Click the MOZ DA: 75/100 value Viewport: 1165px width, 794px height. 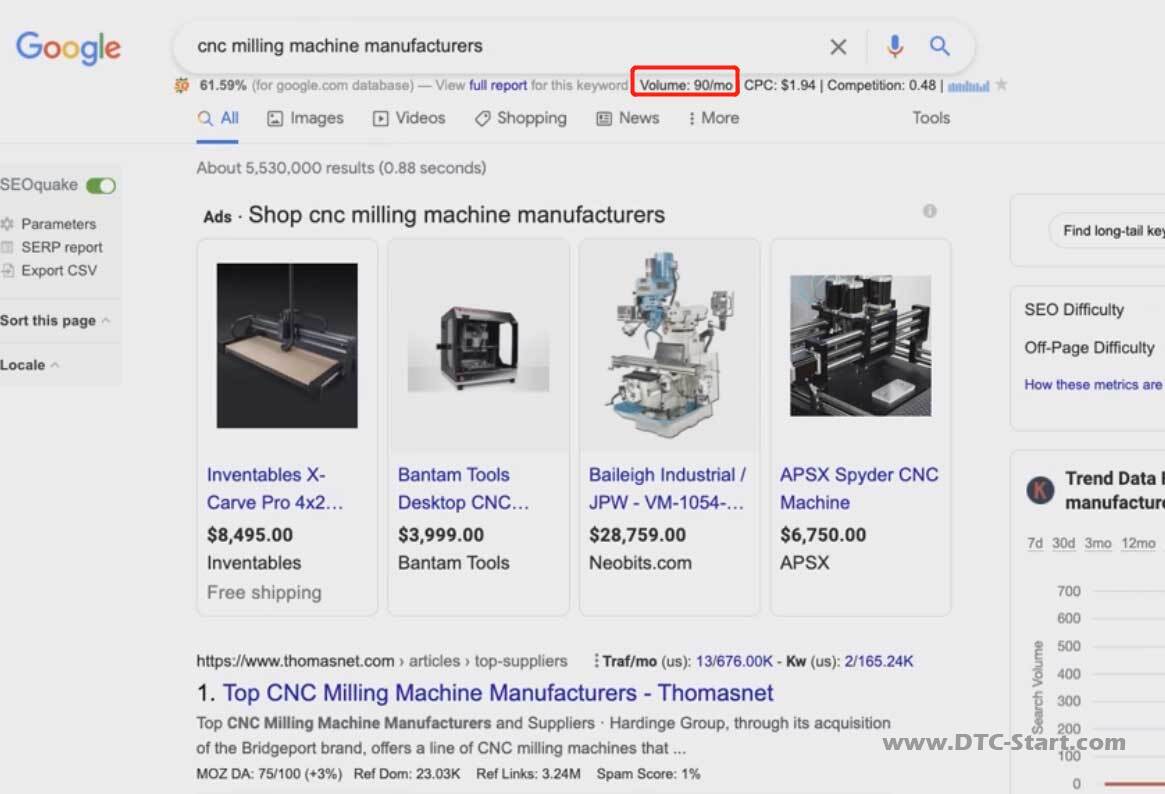(269, 774)
